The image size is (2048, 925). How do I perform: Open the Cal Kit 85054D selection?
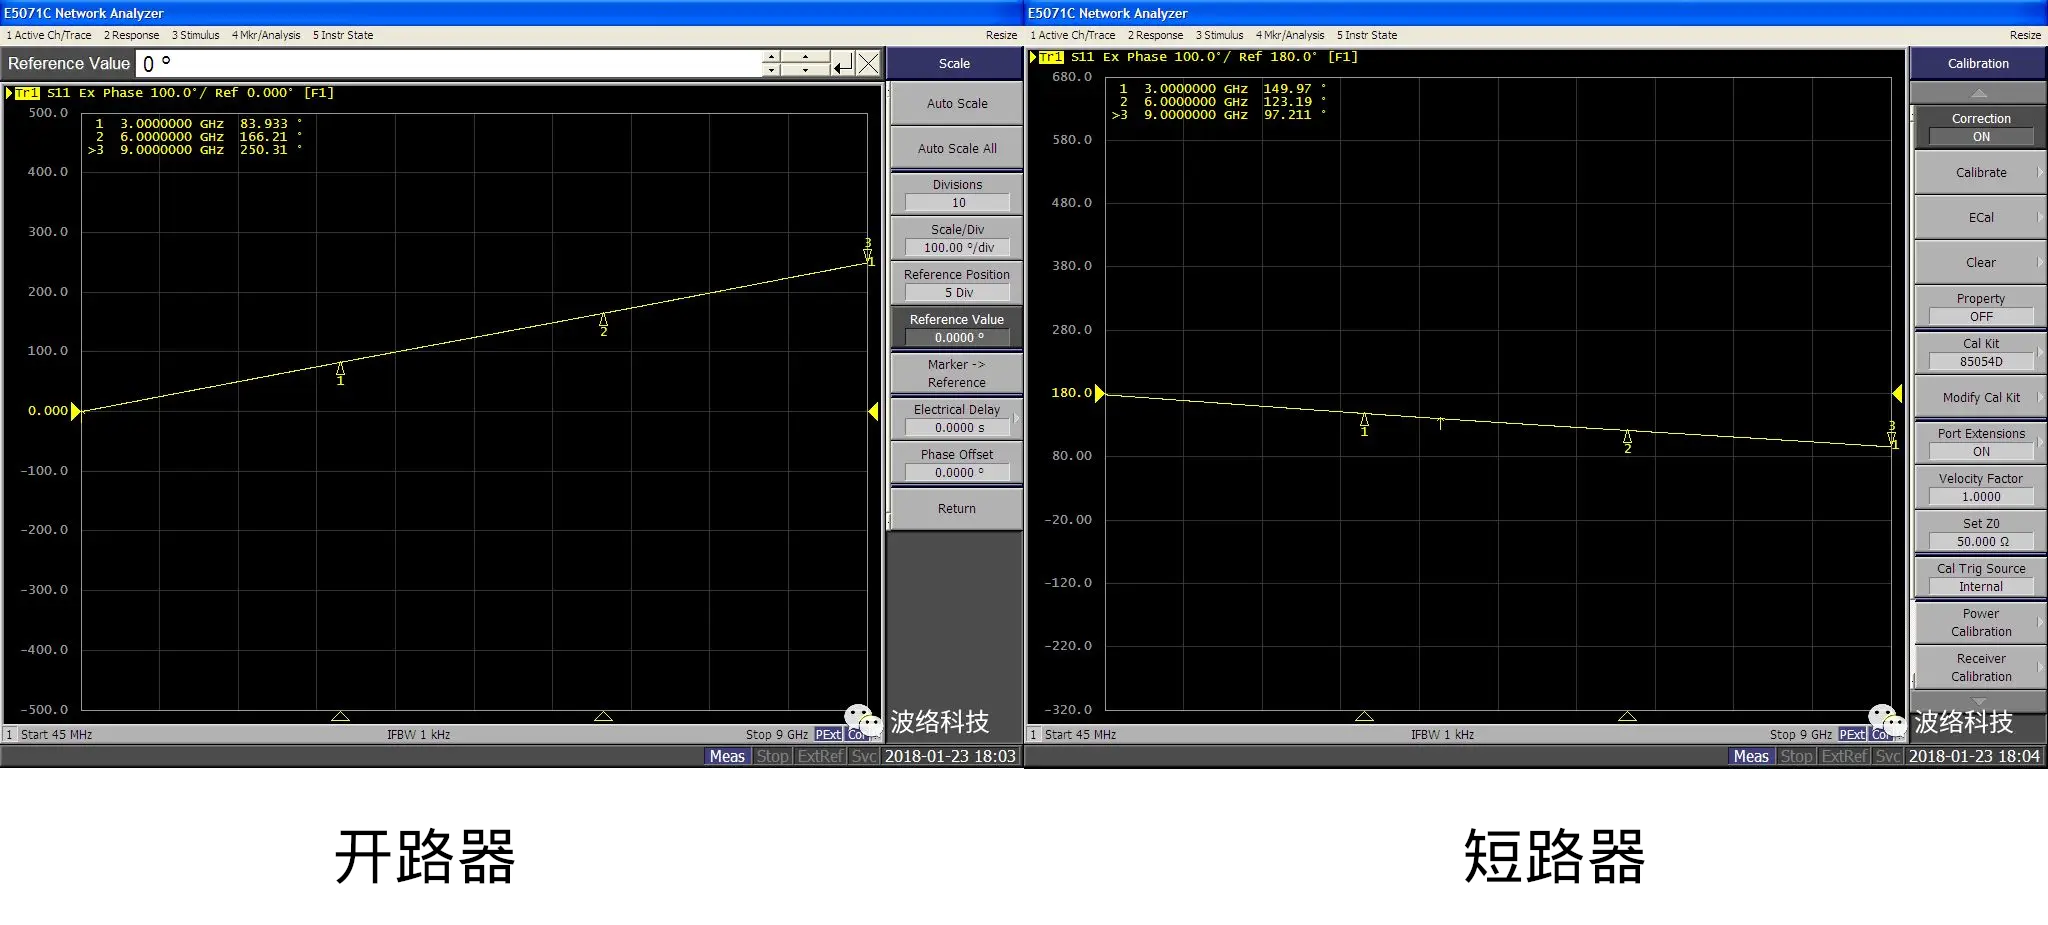pyautogui.click(x=1980, y=352)
